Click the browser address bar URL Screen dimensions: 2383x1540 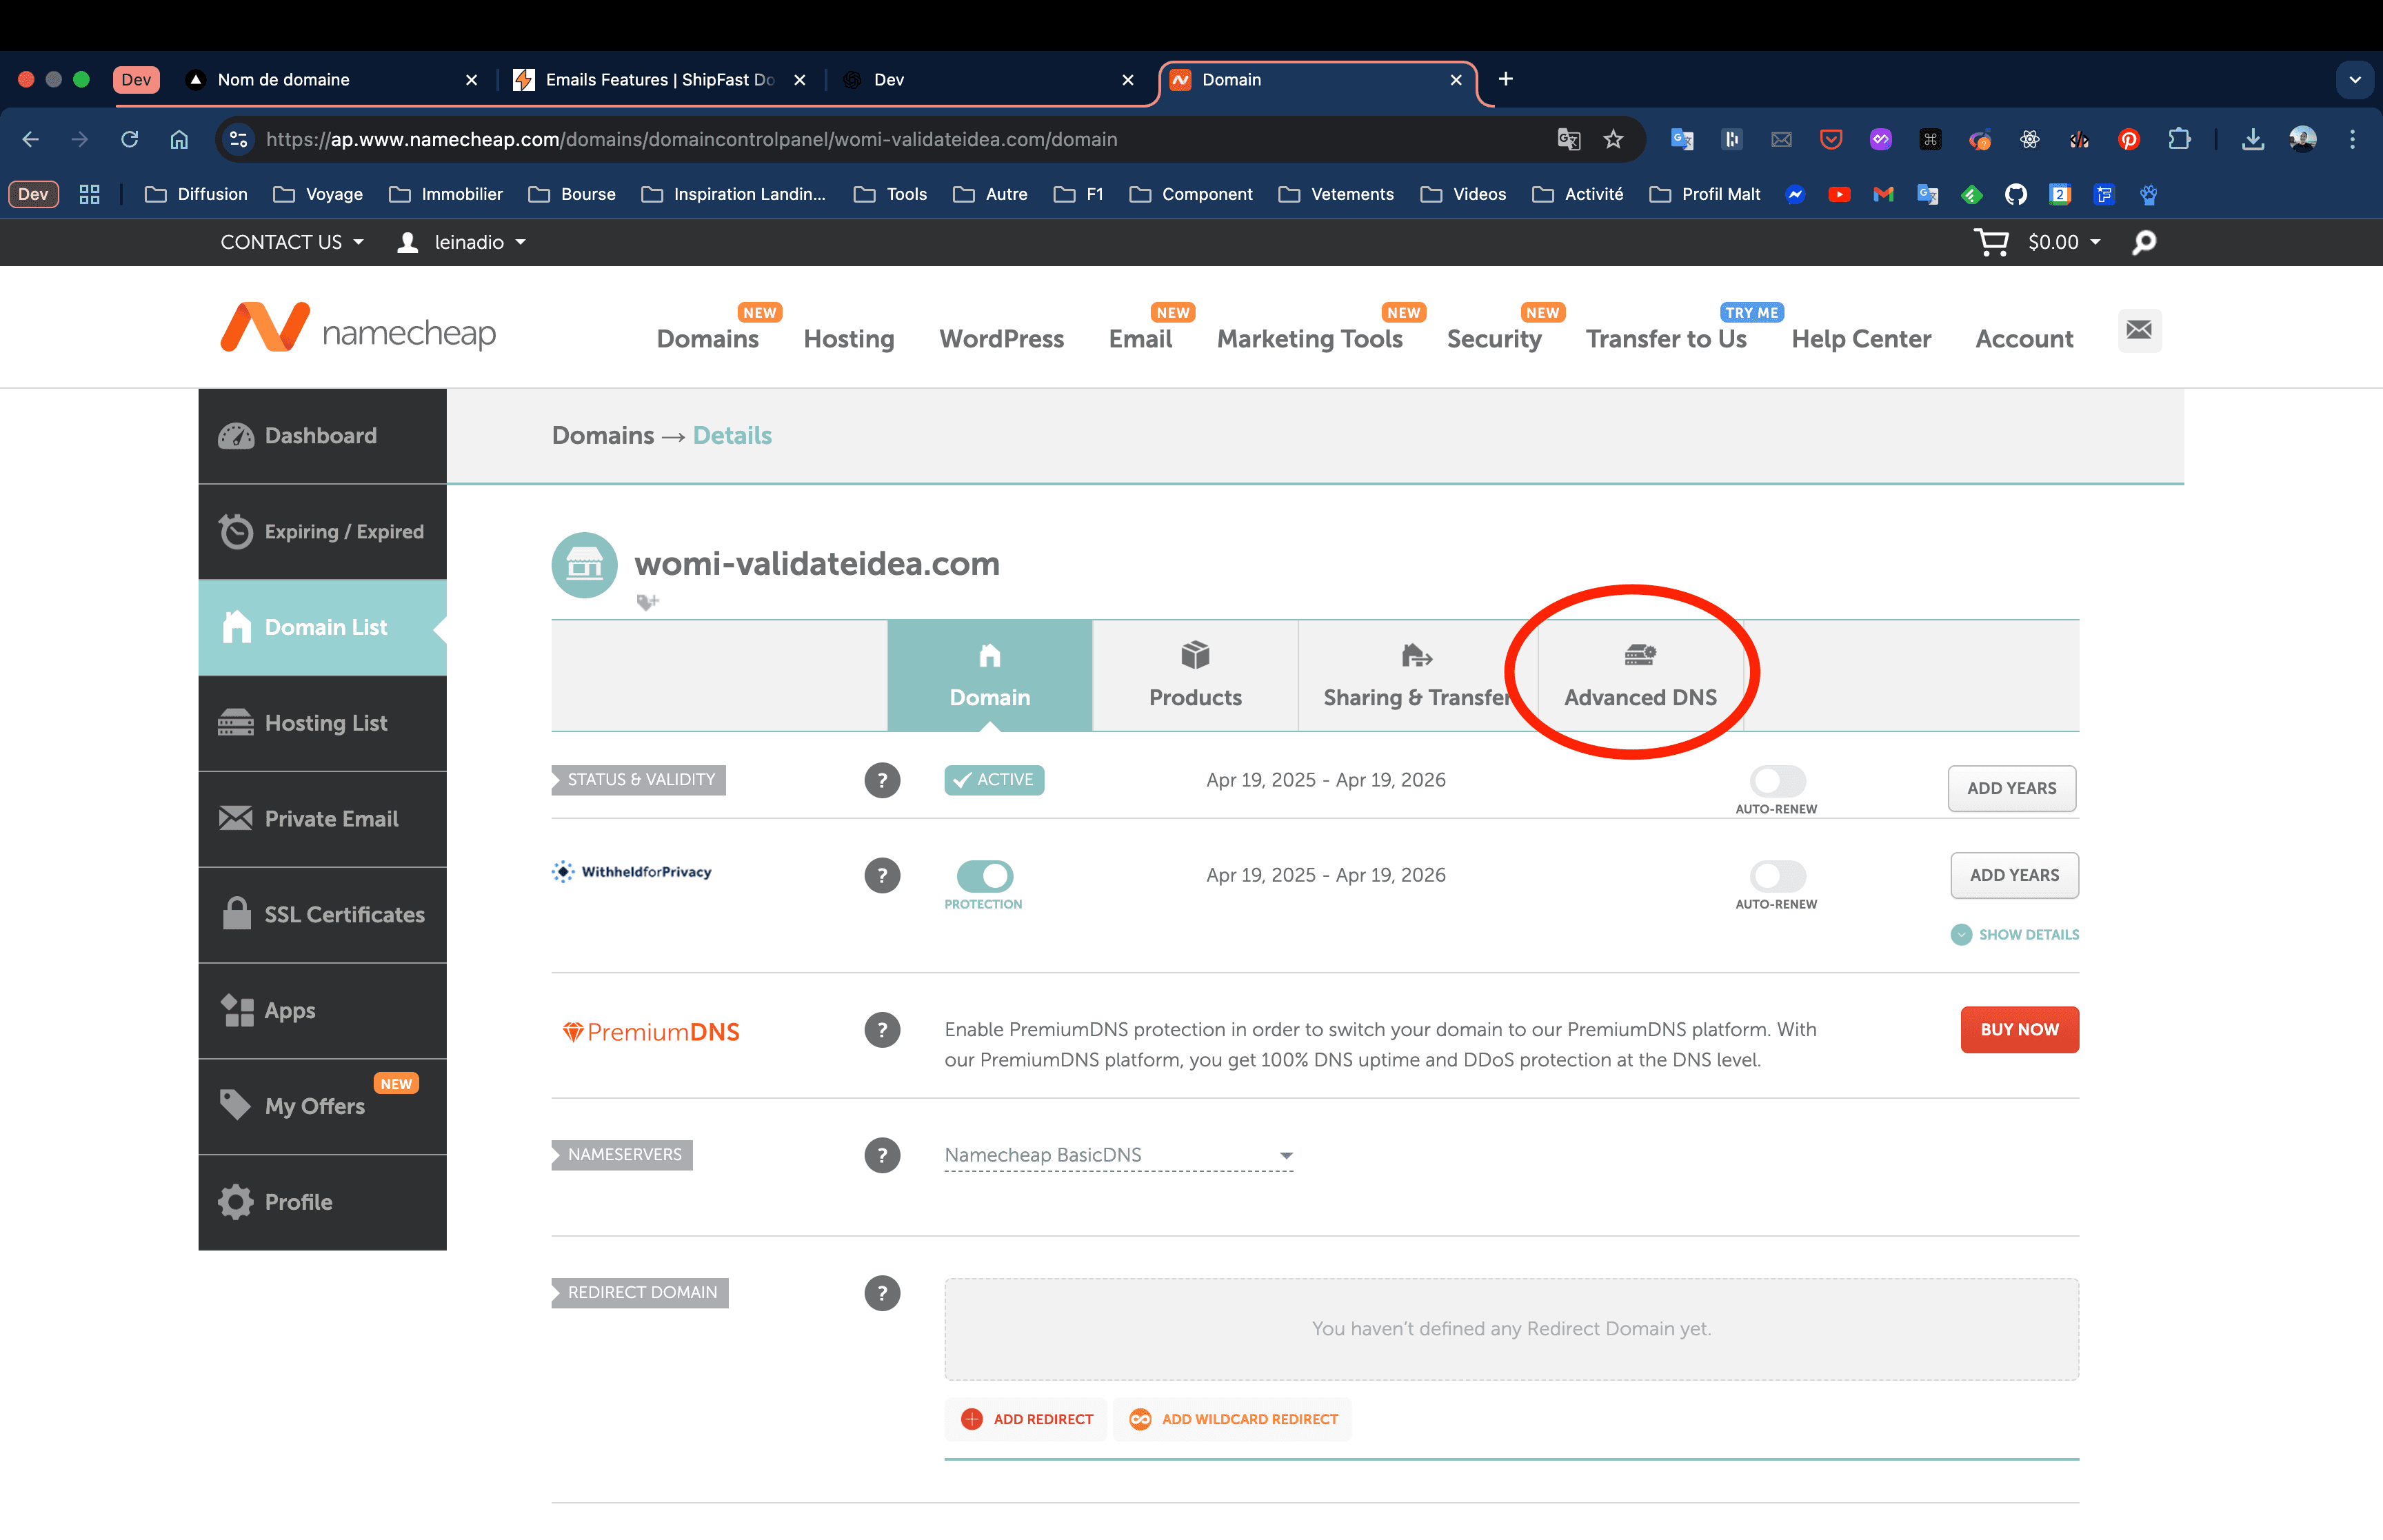pos(690,139)
